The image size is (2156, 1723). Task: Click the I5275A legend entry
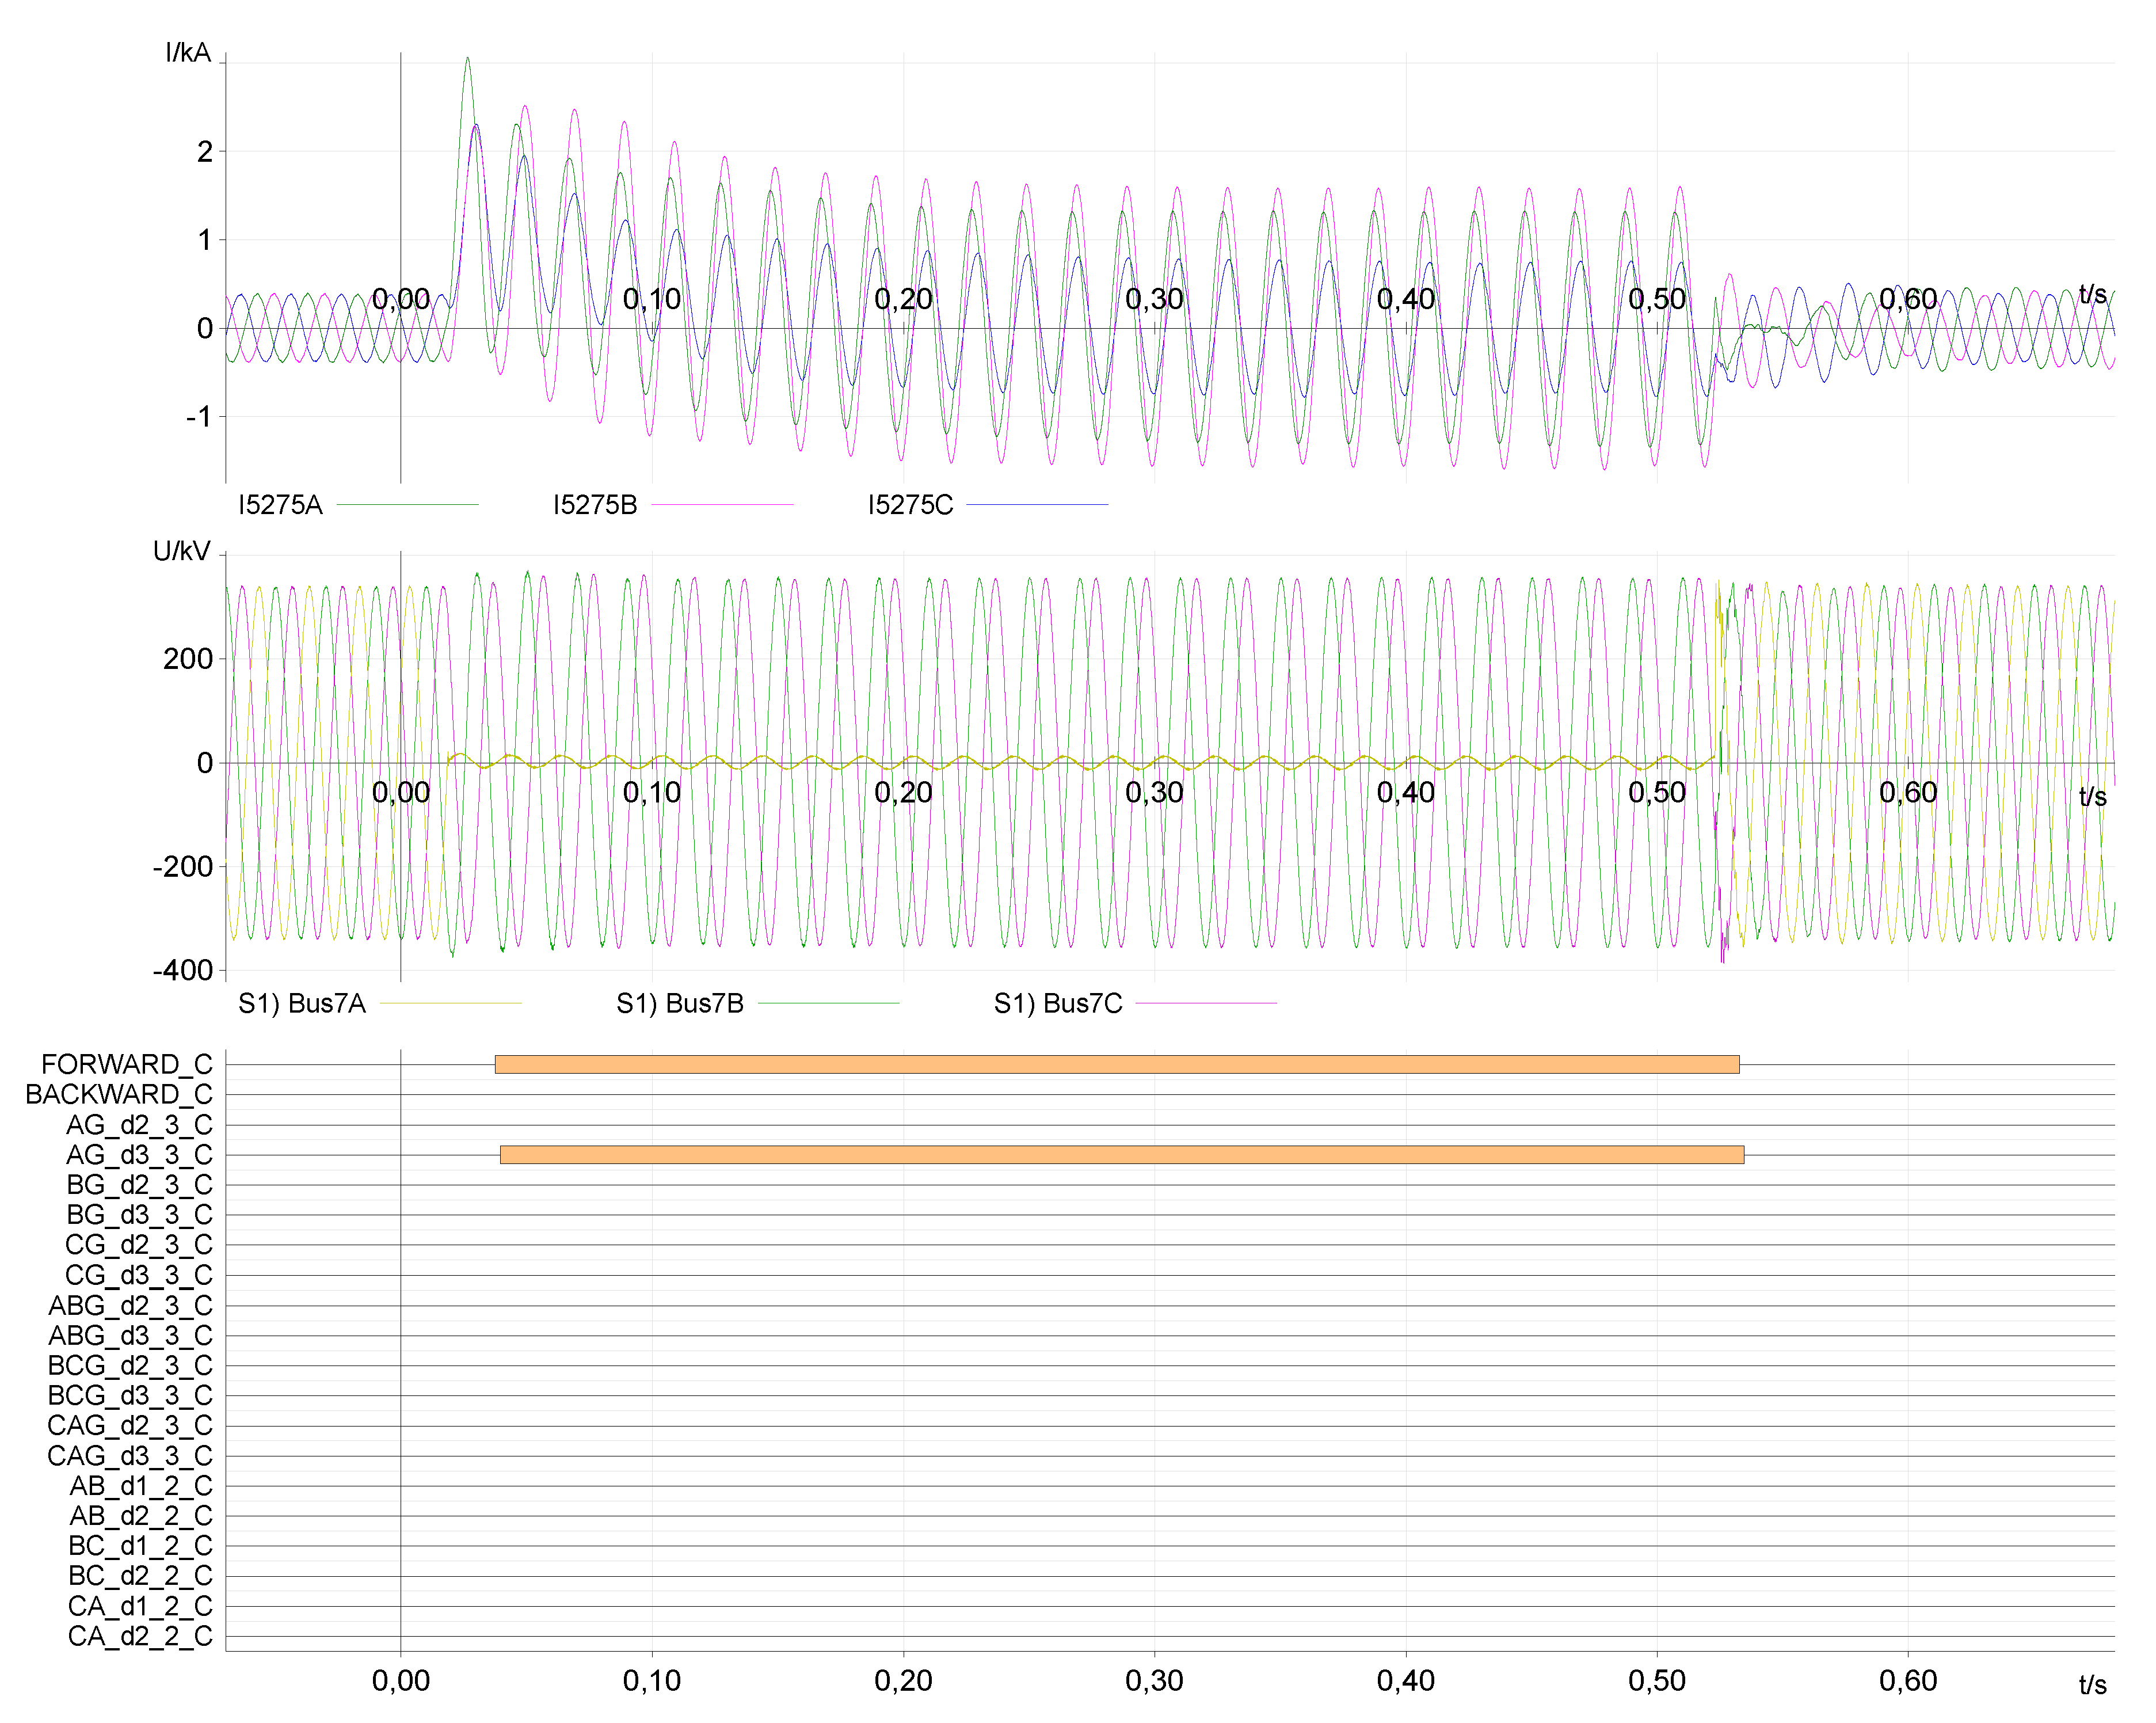coord(281,505)
